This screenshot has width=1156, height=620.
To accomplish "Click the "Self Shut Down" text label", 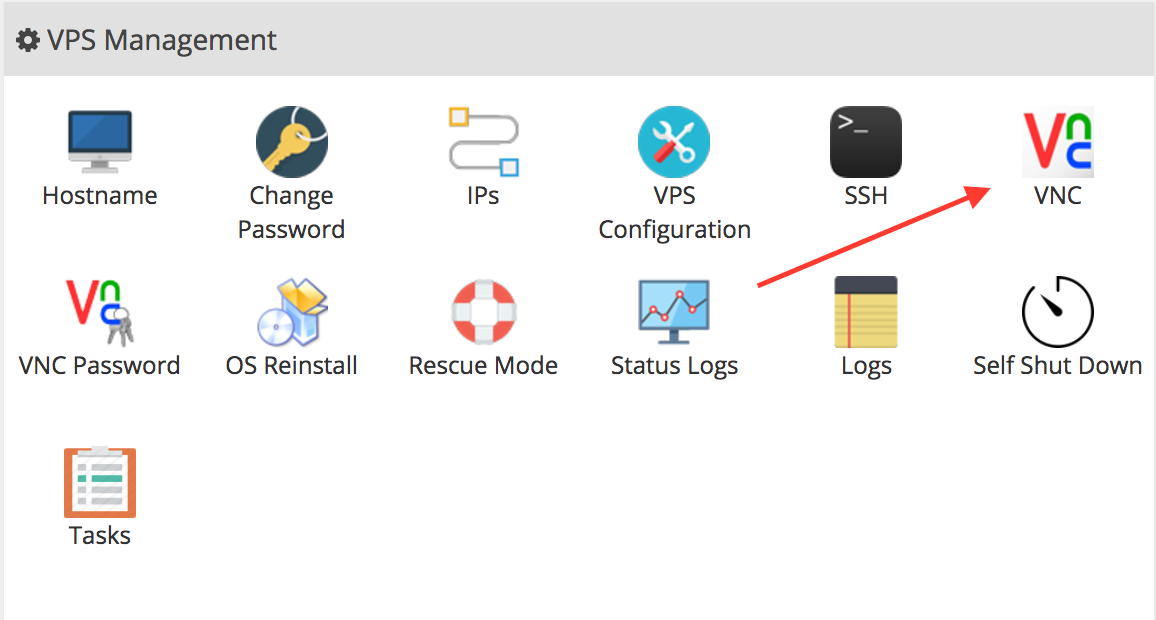I will [1057, 366].
